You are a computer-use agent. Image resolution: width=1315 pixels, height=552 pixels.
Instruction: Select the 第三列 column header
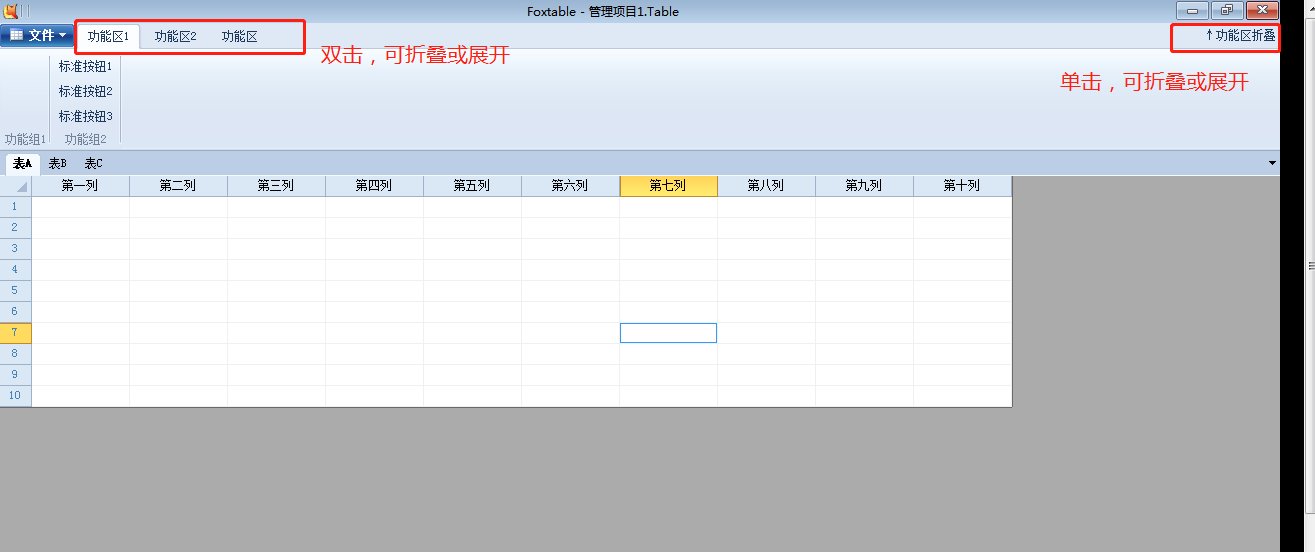tap(277, 186)
